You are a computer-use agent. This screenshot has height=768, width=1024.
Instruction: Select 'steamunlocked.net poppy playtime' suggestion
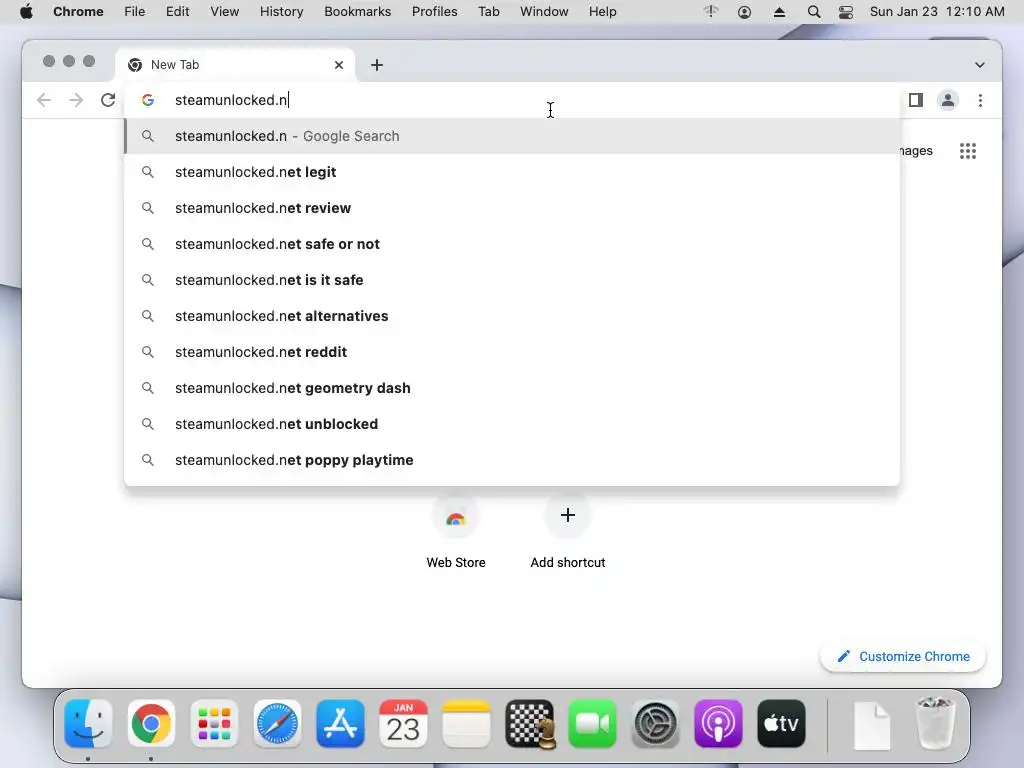(x=512, y=460)
